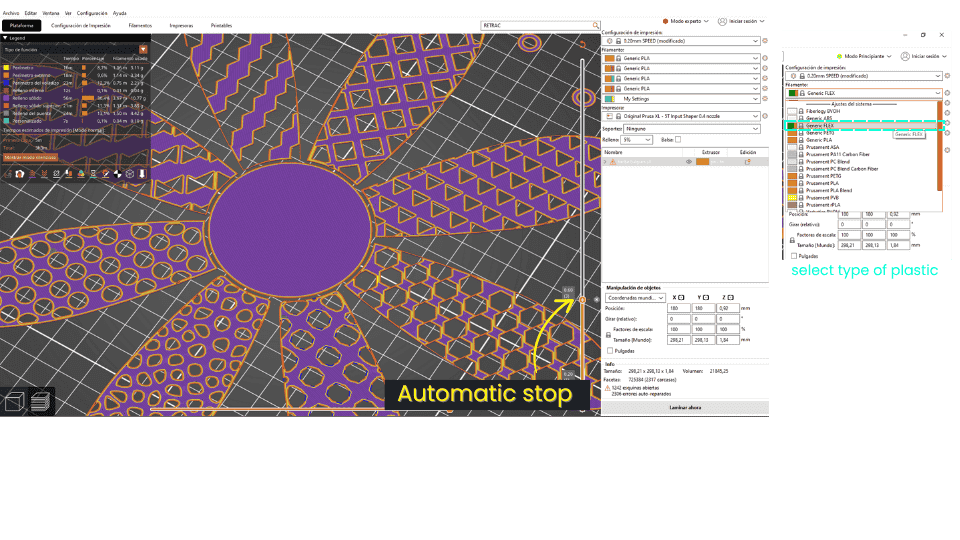This screenshot has height=540, width=960.
Task: Click the Laminar ahora button
Action: [x=684, y=408]
